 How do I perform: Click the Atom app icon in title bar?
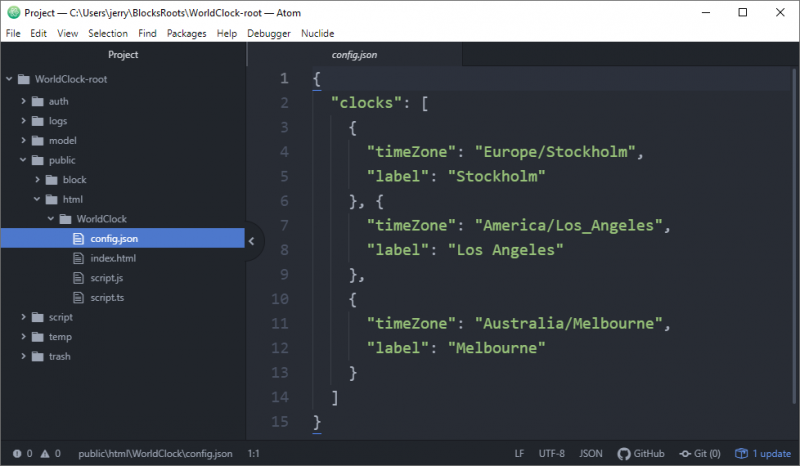[14, 12]
